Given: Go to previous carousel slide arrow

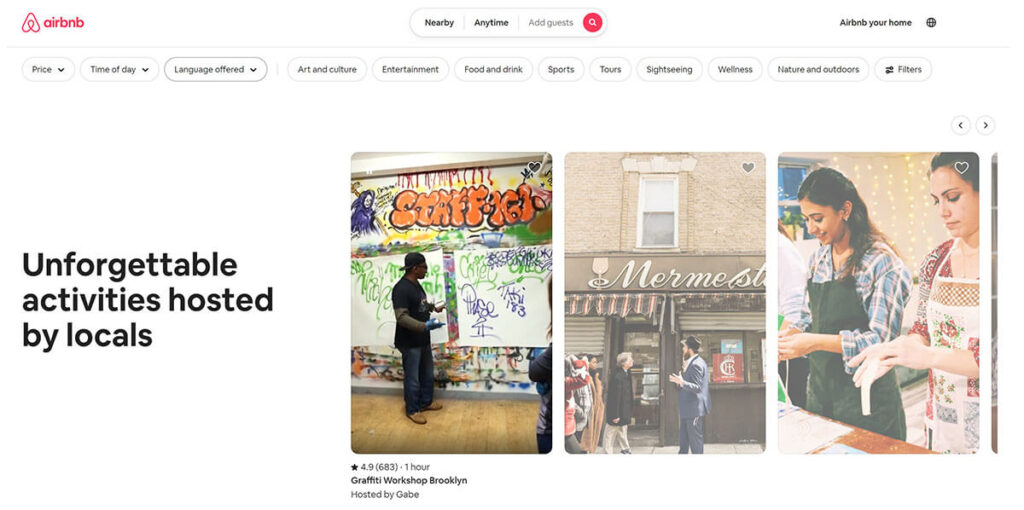Looking at the screenshot, I should 961,125.
